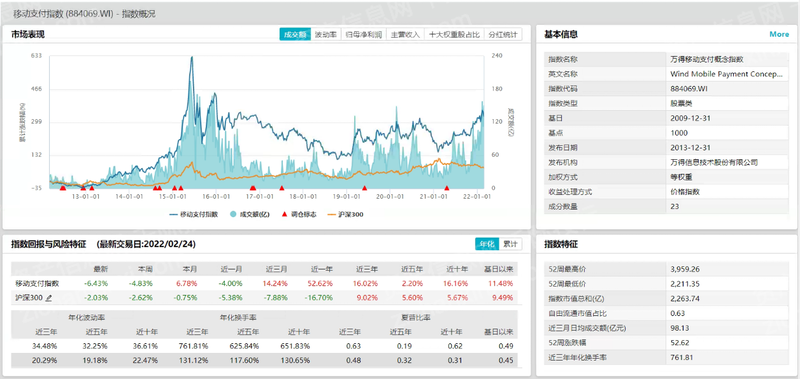The height and width of the screenshot is (379, 800).
Task: Click the truncated Wind Mobile Payment Concept name
Action: (726, 74)
